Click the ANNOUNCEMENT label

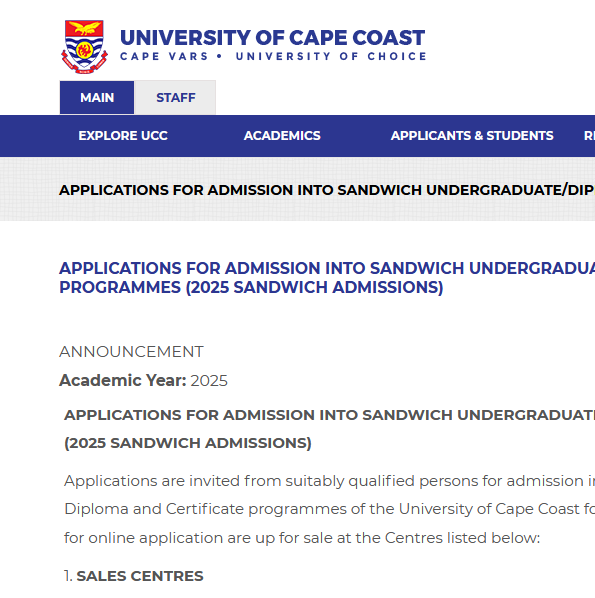[131, 352]
